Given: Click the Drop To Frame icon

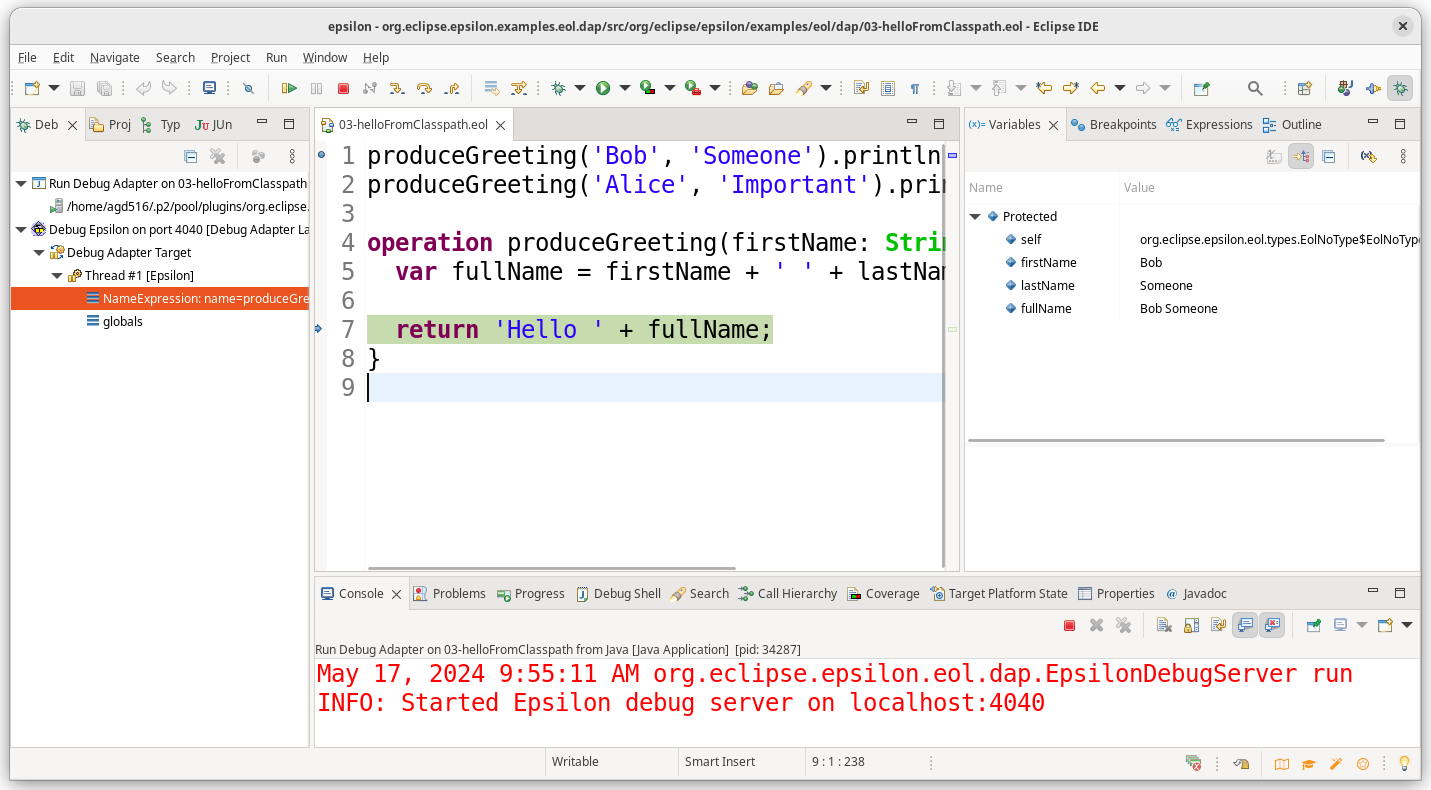Looking at the screenshot, I should (x=491, y=88).
